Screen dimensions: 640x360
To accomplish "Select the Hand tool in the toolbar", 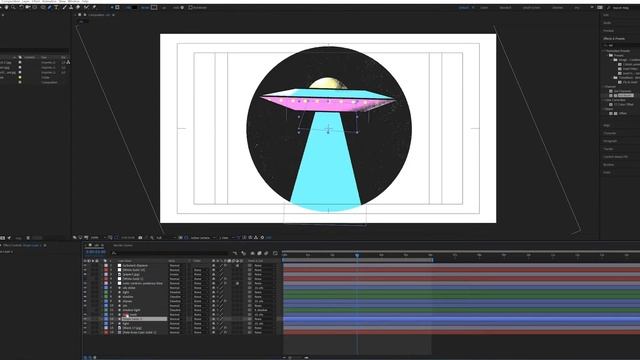I will pos(7,7).
